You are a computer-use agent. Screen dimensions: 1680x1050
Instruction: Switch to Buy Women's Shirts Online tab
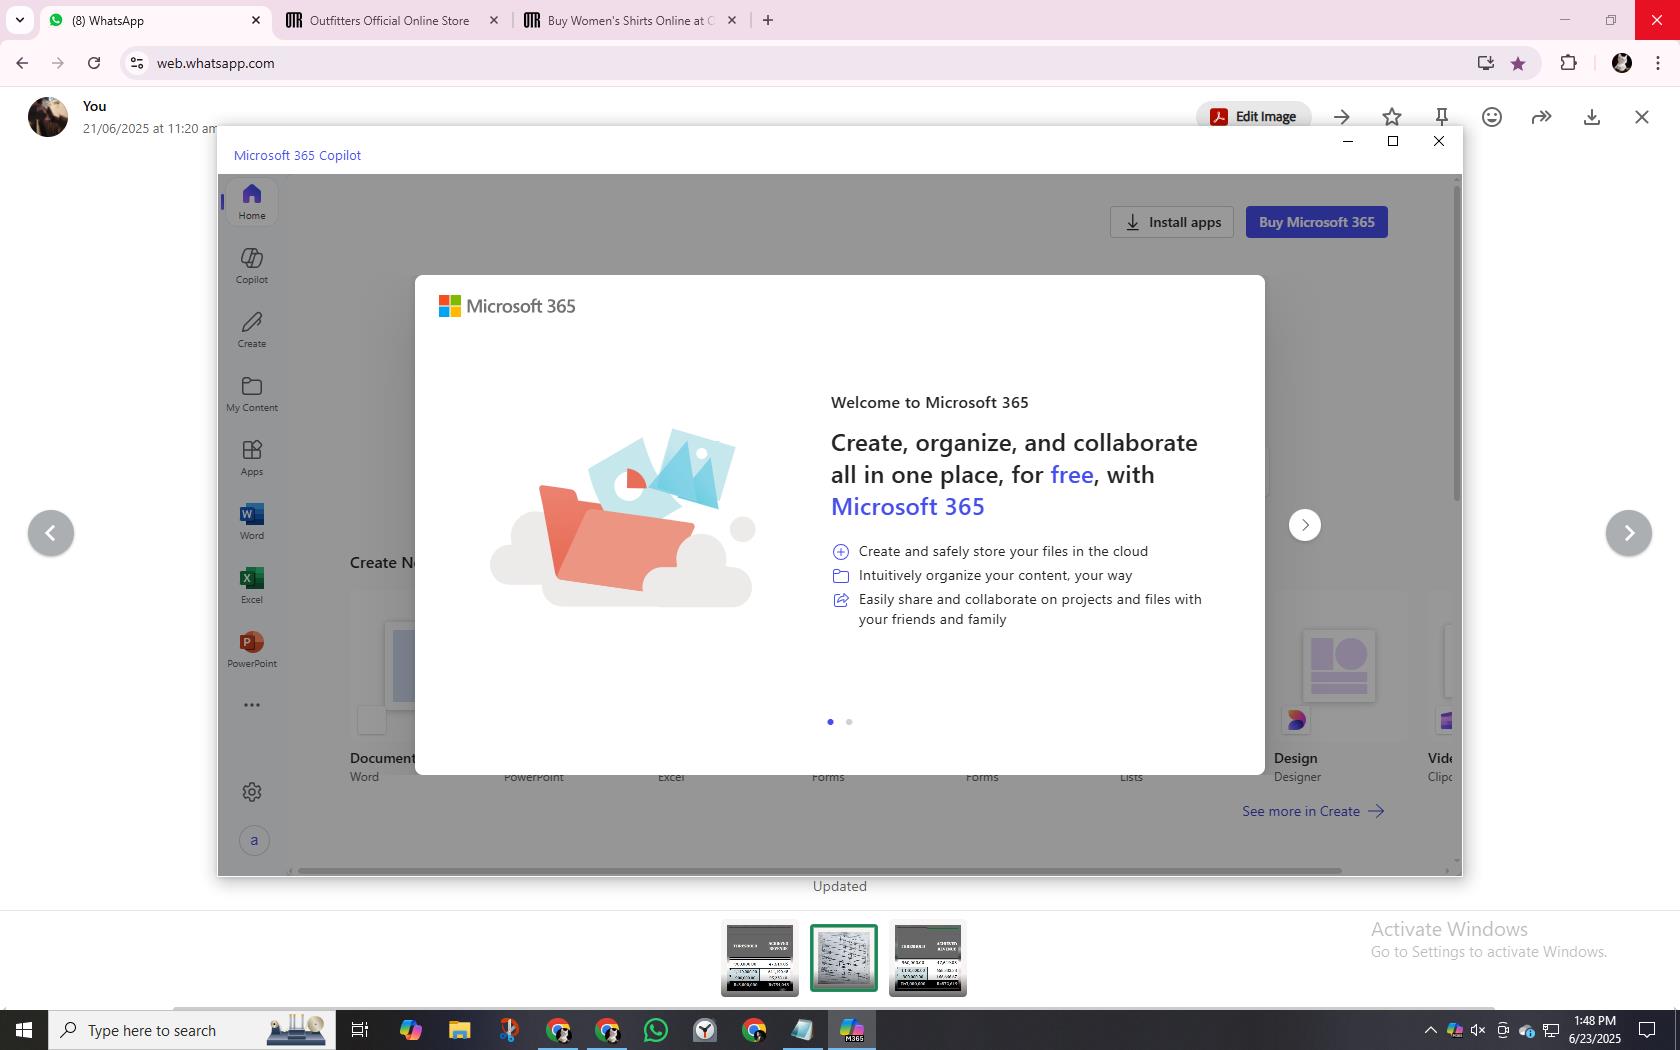point(630,20)
